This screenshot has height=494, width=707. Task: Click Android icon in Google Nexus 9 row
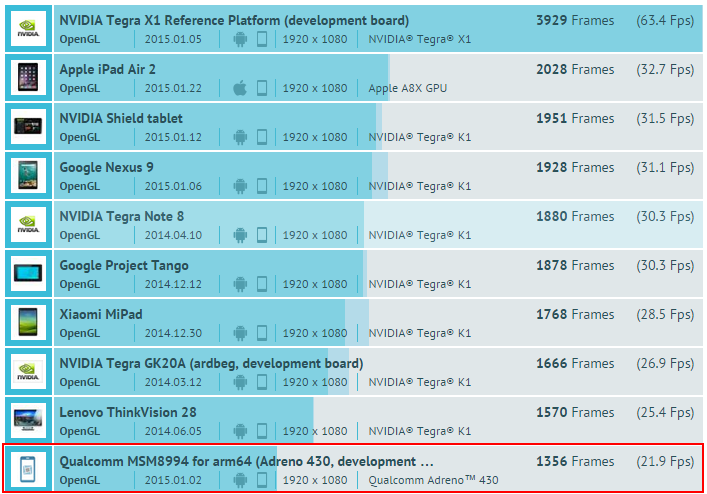(x=240, y=186)
